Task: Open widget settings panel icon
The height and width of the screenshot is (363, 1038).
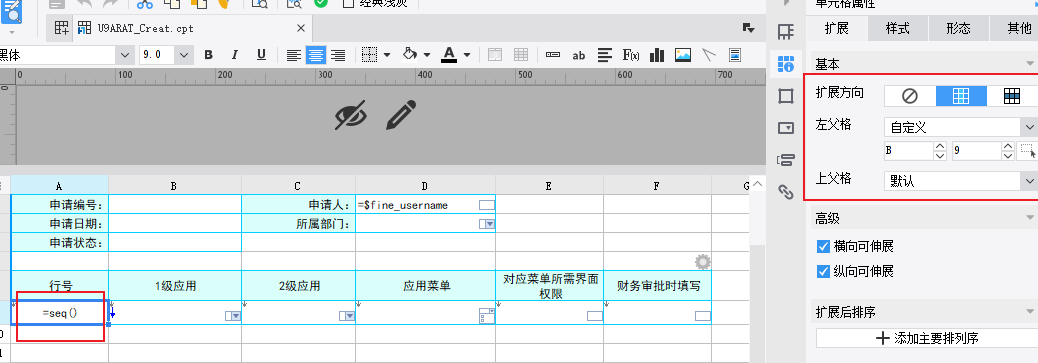Action: pyautogui.click(x=786, y=128)
